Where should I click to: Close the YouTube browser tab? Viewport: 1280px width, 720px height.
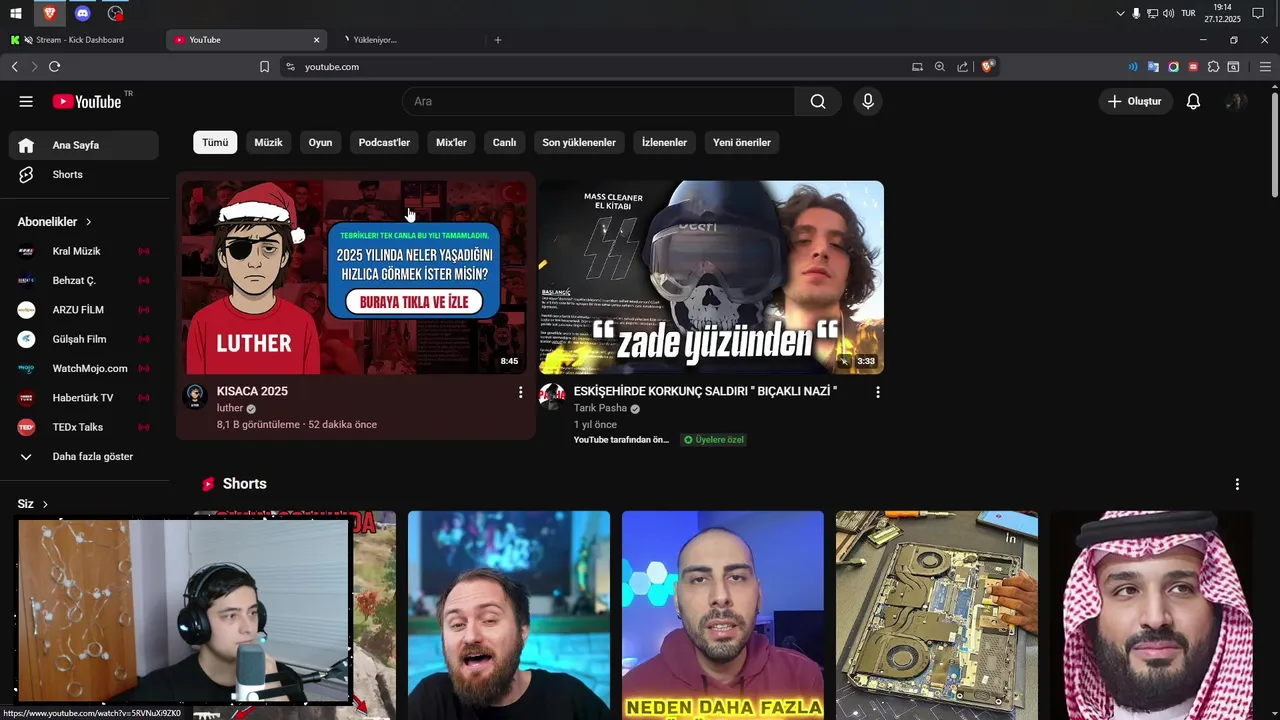317,40
